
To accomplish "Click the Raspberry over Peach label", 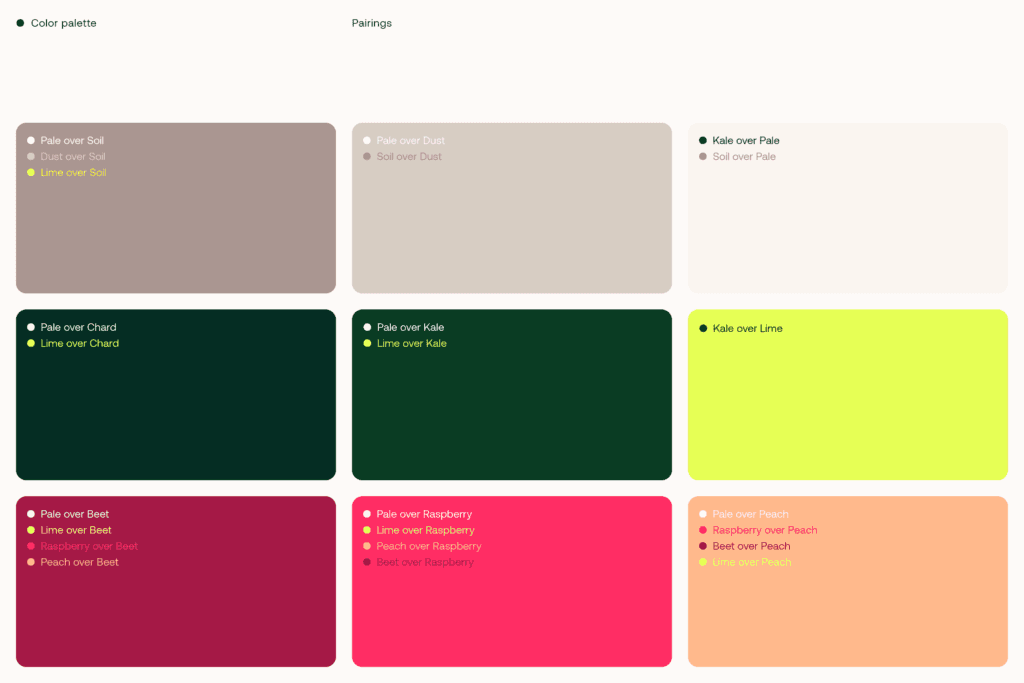I will click(765, 530).
